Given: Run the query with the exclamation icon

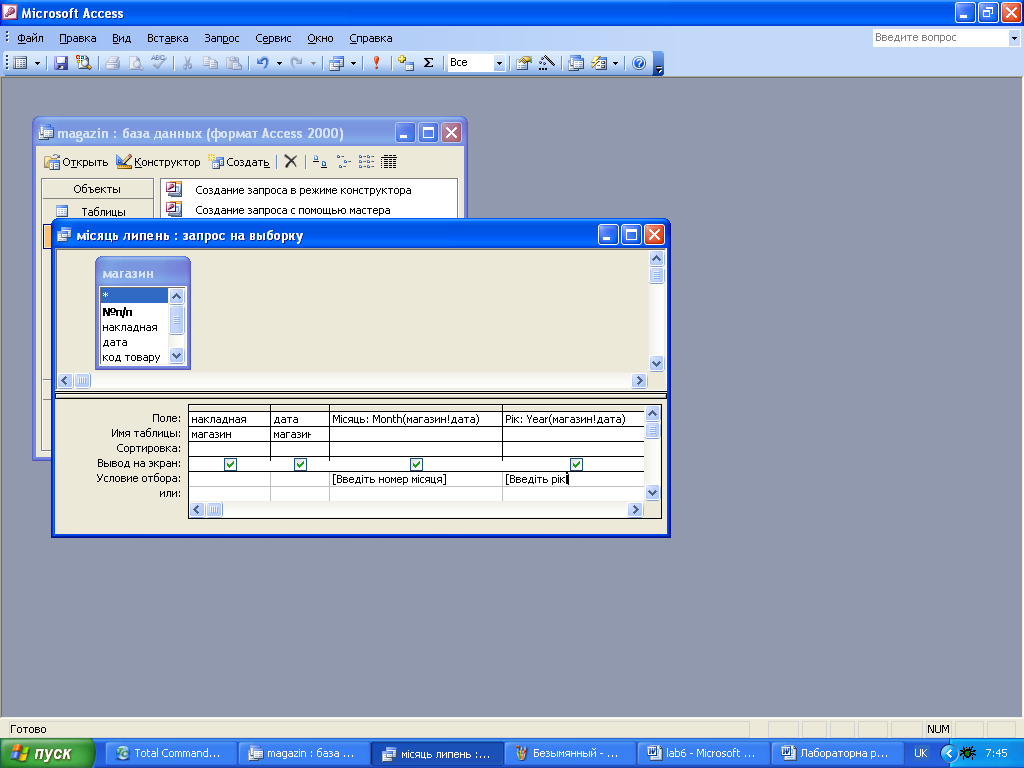Looking at the screenshot, I should [376, 63].
